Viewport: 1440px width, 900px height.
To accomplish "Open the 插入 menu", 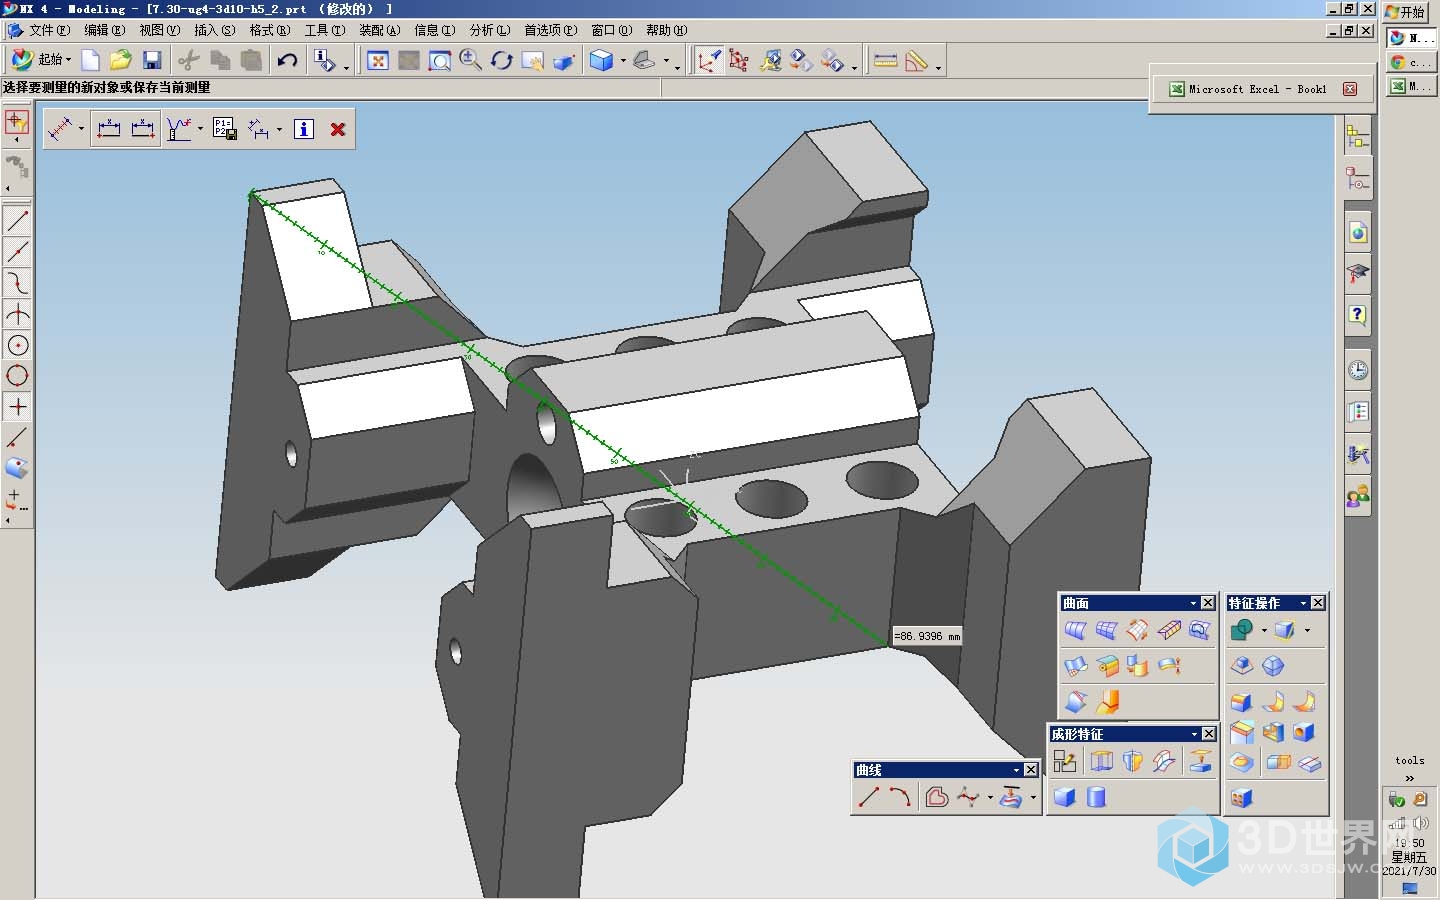I will point(214,30).
